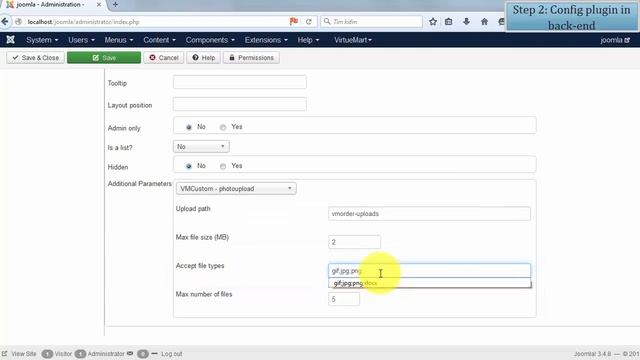Screen dimensions: 640x360
Task: Click the bookmark star icon
Action: (433, 22)
